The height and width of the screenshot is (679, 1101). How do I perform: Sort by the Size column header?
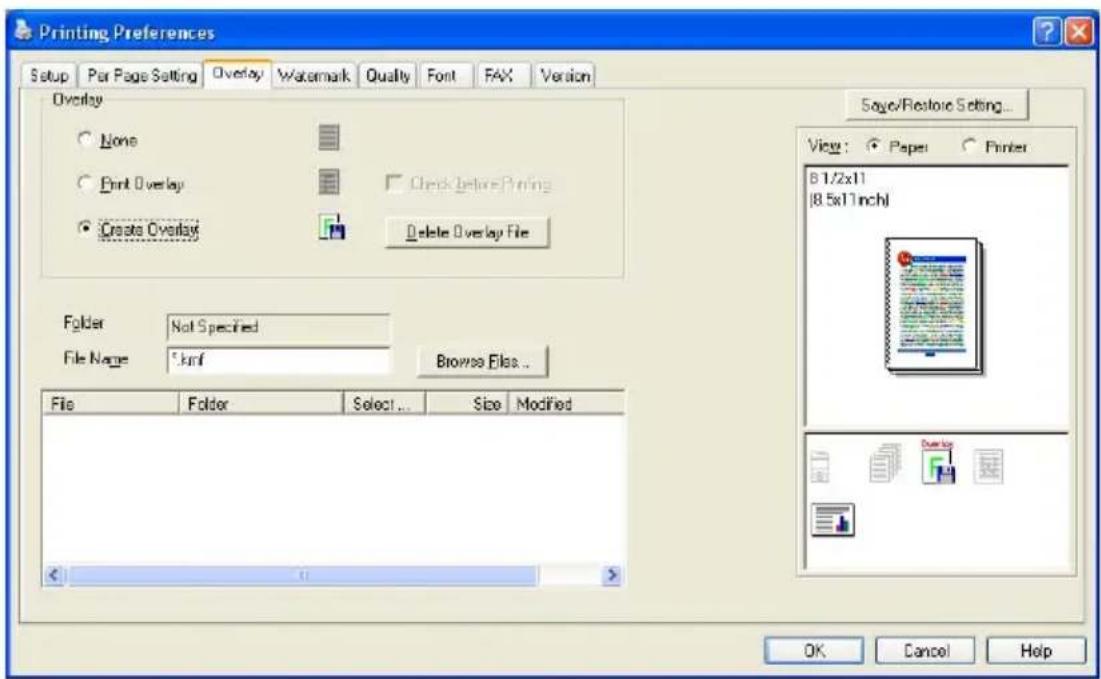pyautogui.click(x=467, y=404)
